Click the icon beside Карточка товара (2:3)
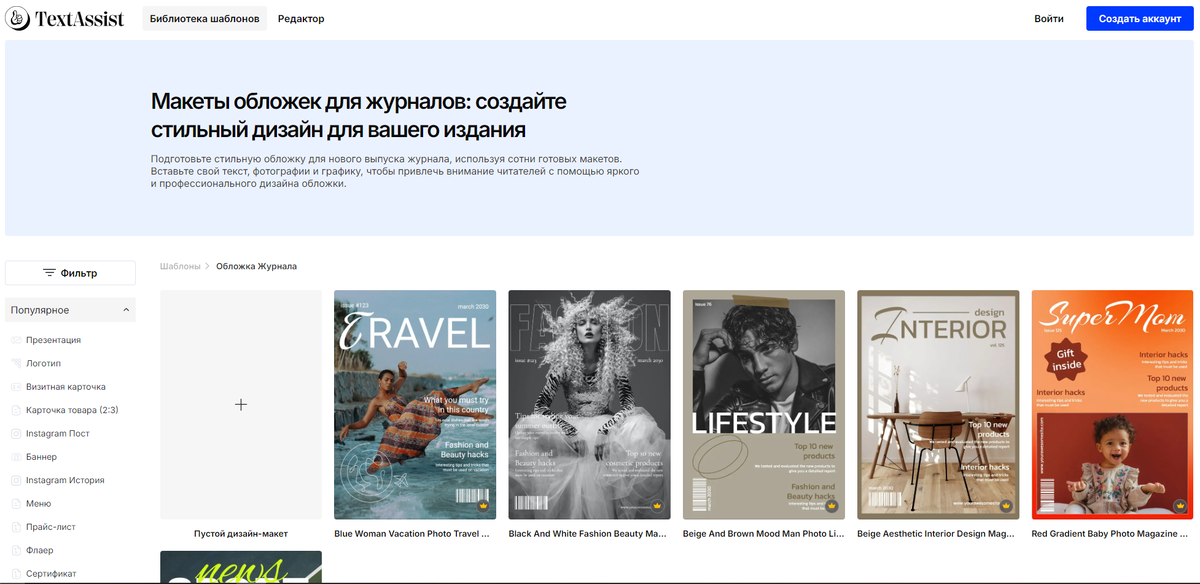 [16, 410]
